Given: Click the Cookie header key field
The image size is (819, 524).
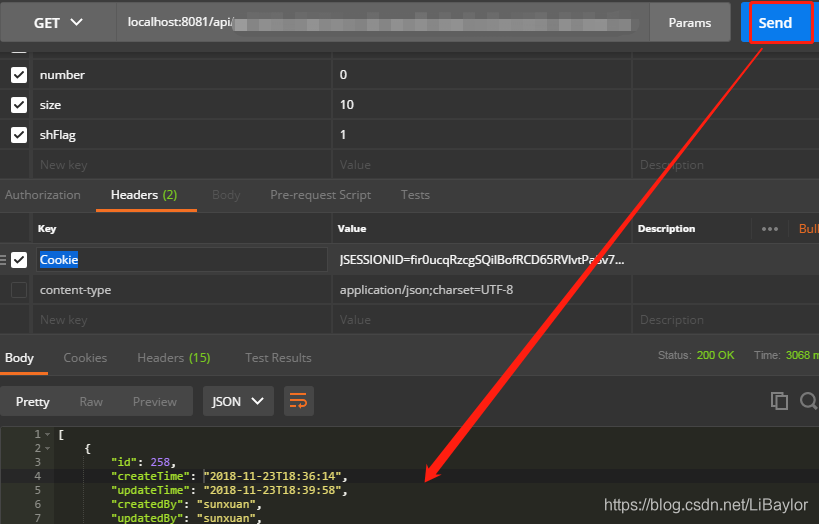Looking at the screenshot, I should [x=182, y=260].
